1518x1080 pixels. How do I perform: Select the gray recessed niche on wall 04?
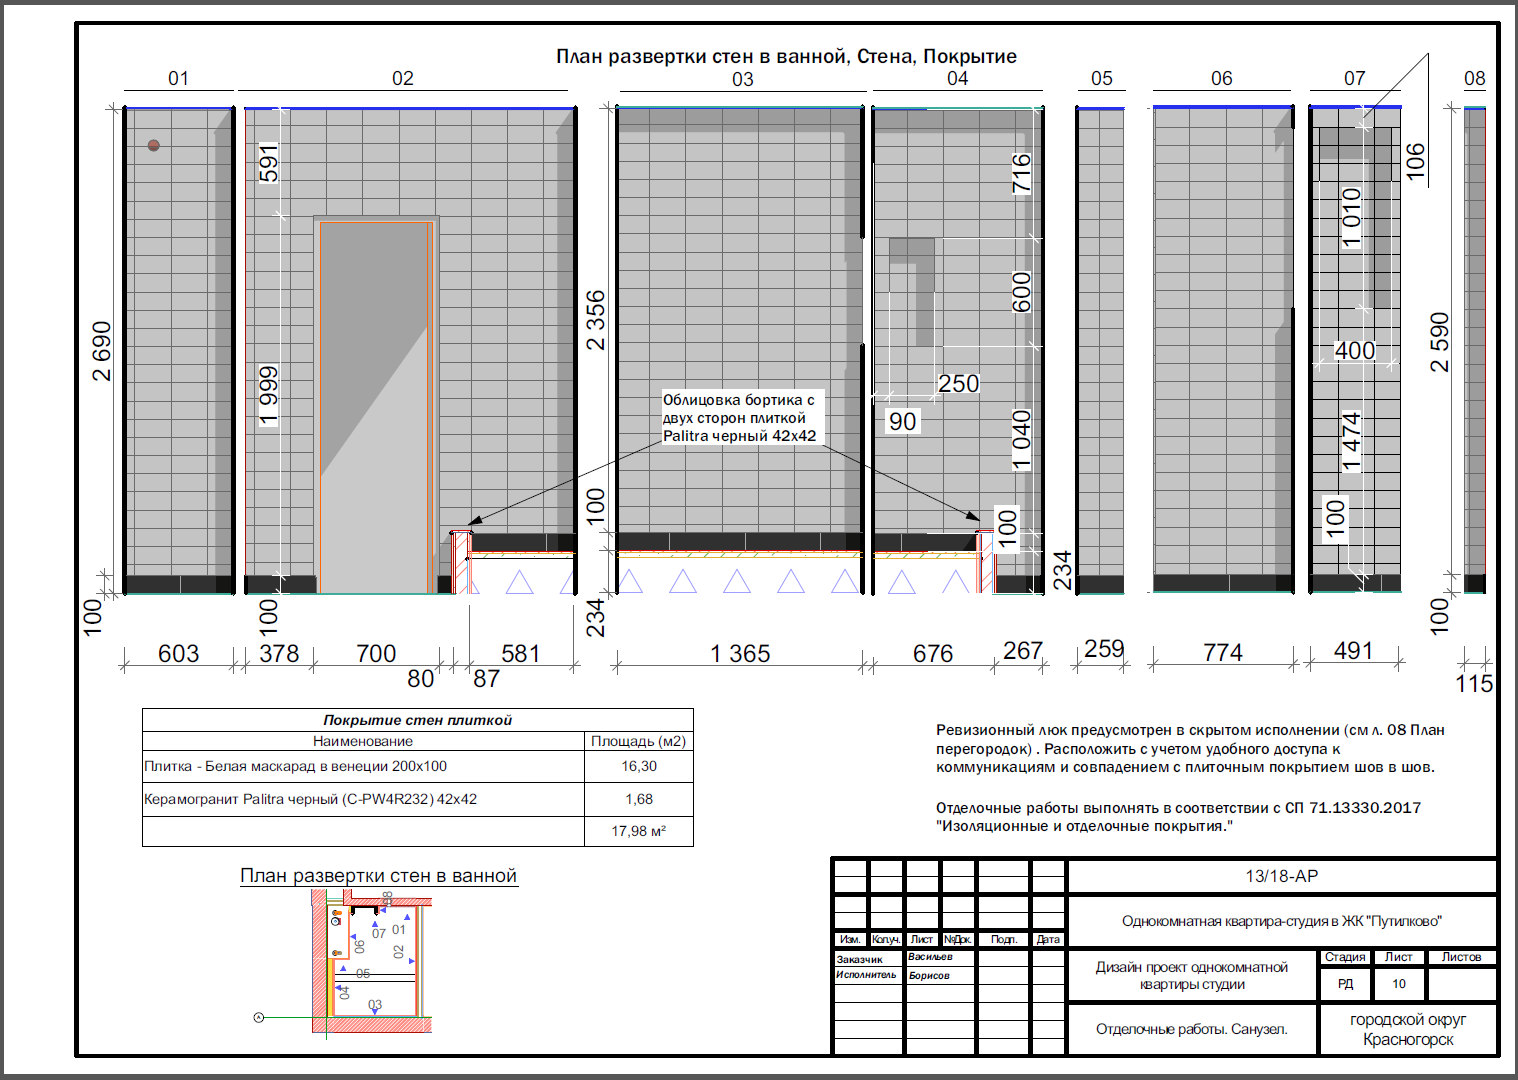coord(912,292)
